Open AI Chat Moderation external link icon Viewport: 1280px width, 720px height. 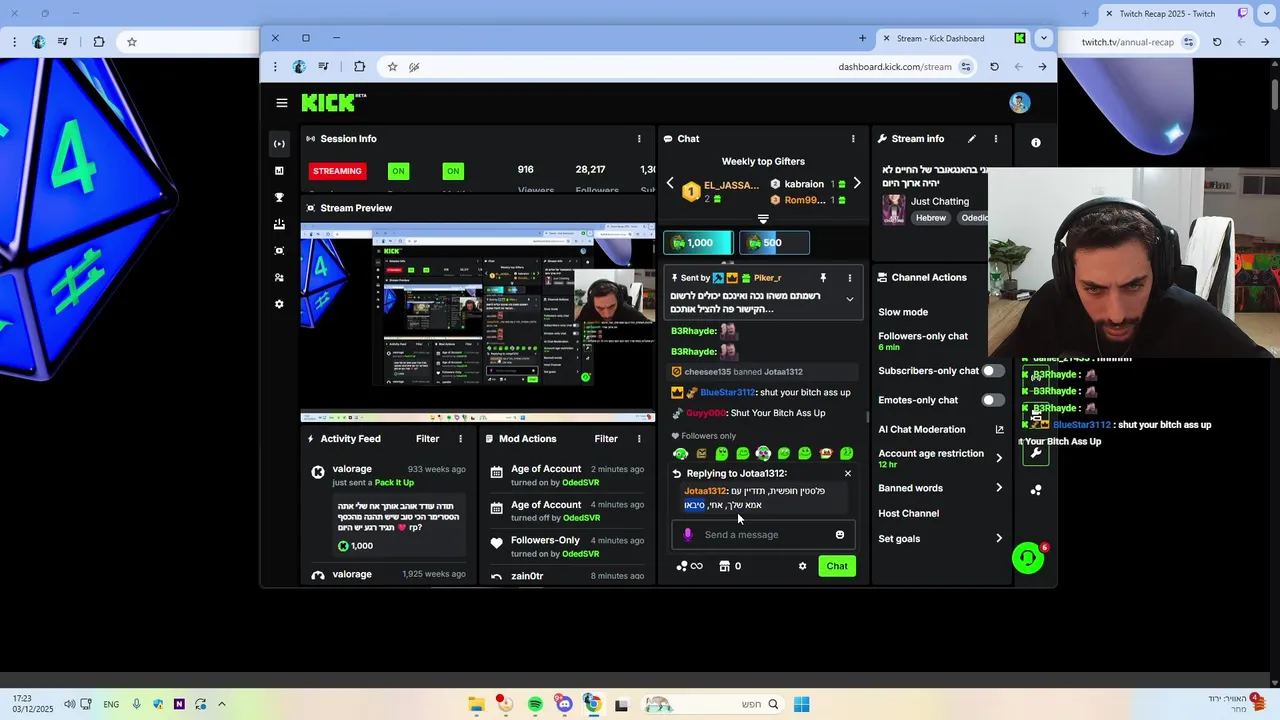pyautogui.click(x=999, y=430)
